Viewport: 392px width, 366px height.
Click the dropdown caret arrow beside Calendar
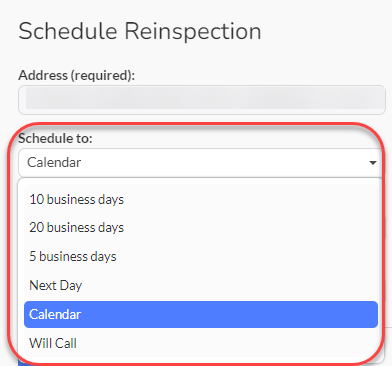(373, 163)
